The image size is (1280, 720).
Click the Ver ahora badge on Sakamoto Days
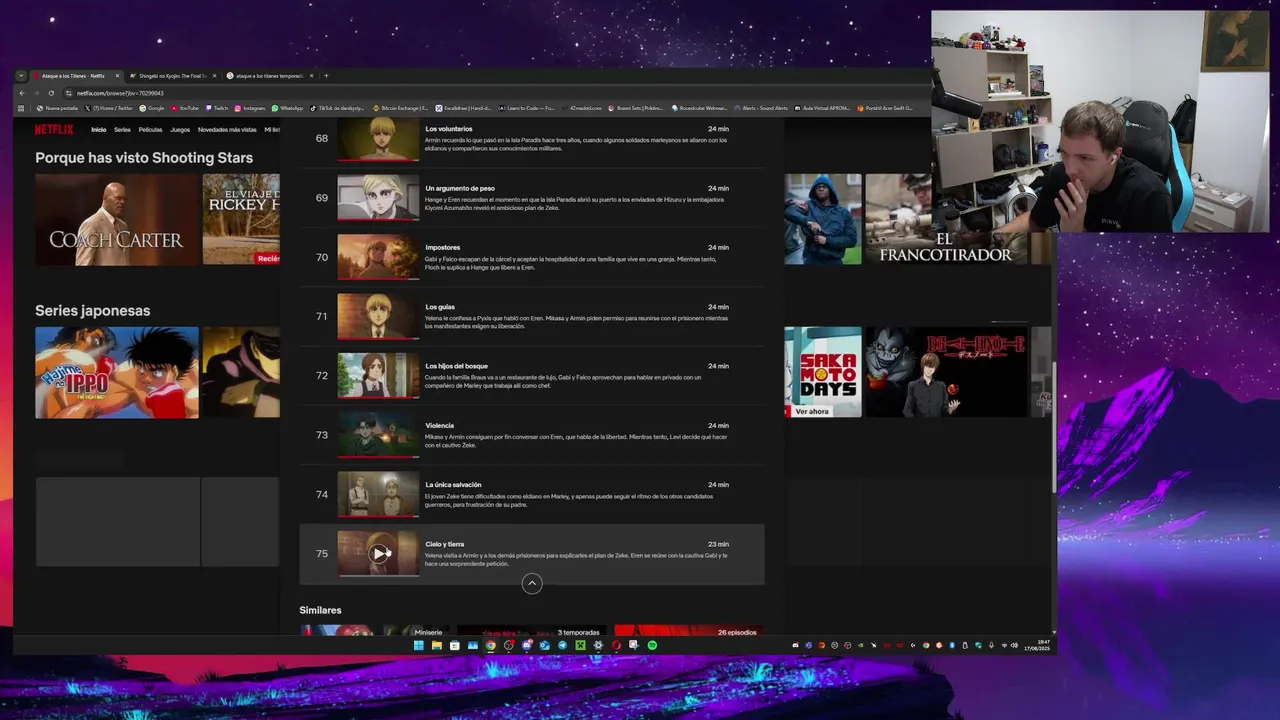812,411
